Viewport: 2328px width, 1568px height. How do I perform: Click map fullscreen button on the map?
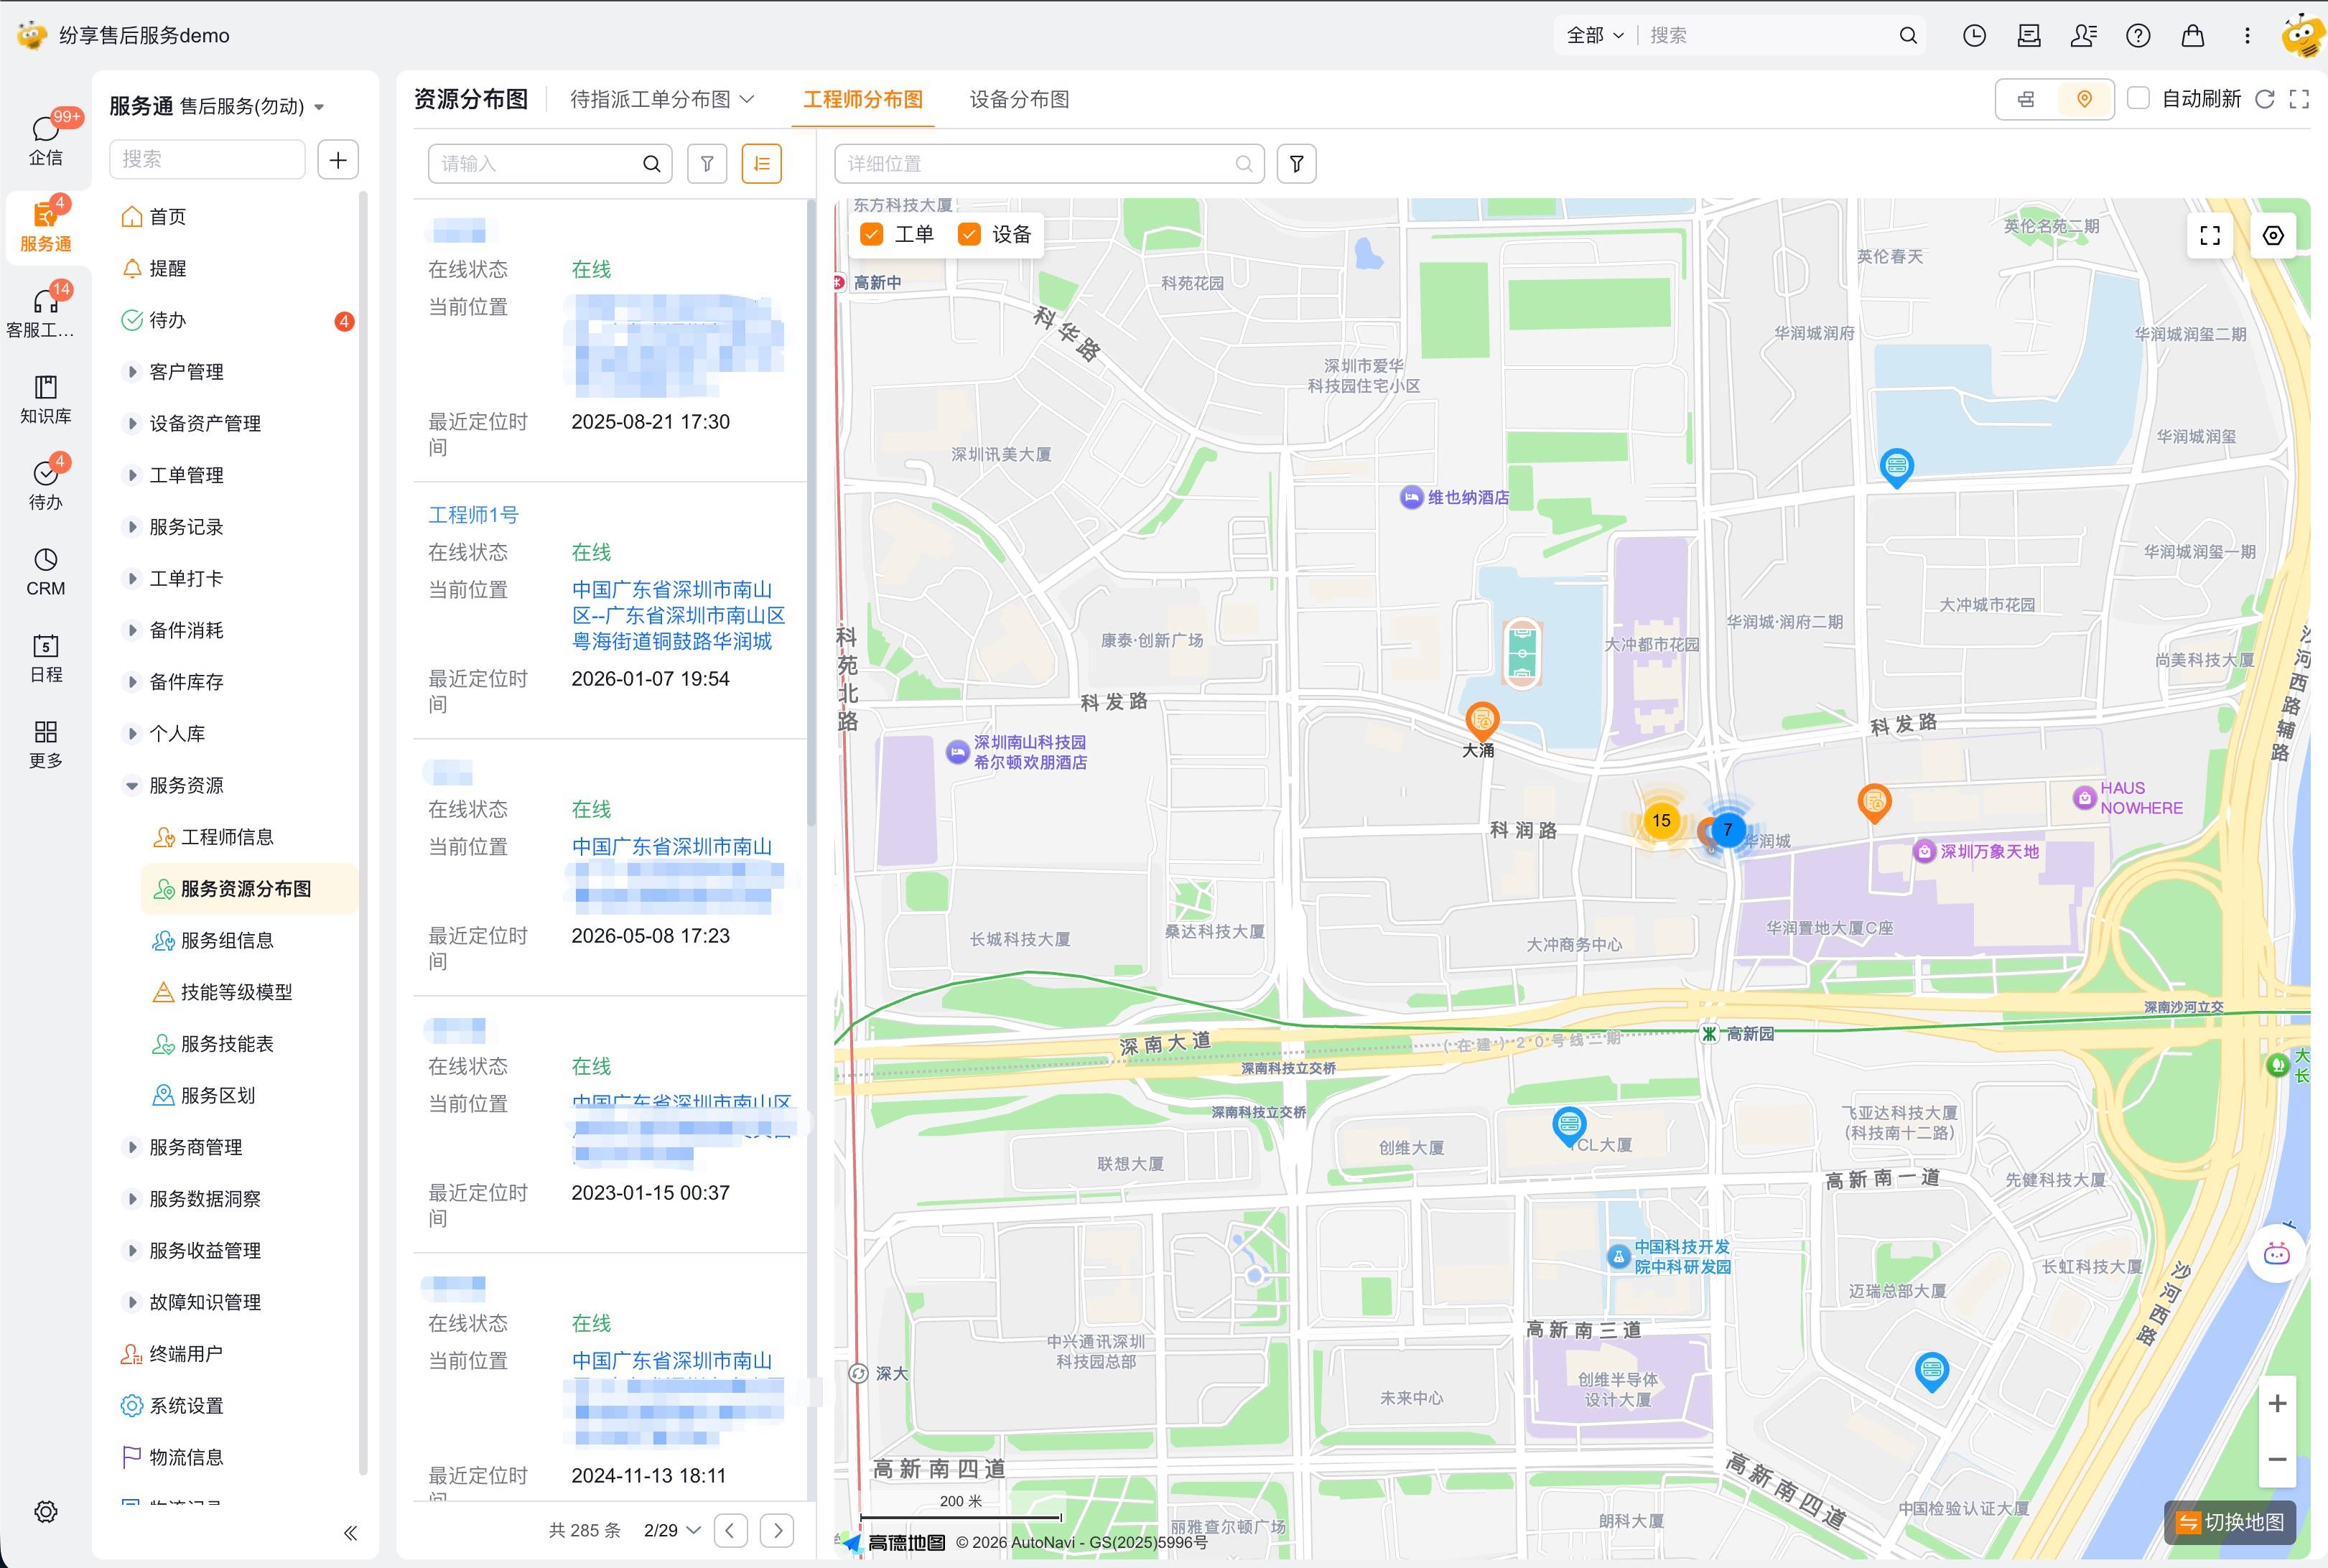tap(2210, 236)
